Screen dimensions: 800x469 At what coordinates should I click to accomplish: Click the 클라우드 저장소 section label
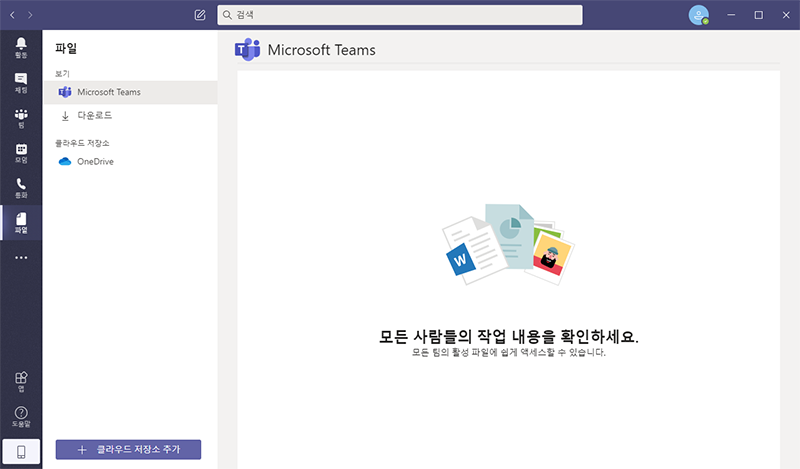point(82,143)
